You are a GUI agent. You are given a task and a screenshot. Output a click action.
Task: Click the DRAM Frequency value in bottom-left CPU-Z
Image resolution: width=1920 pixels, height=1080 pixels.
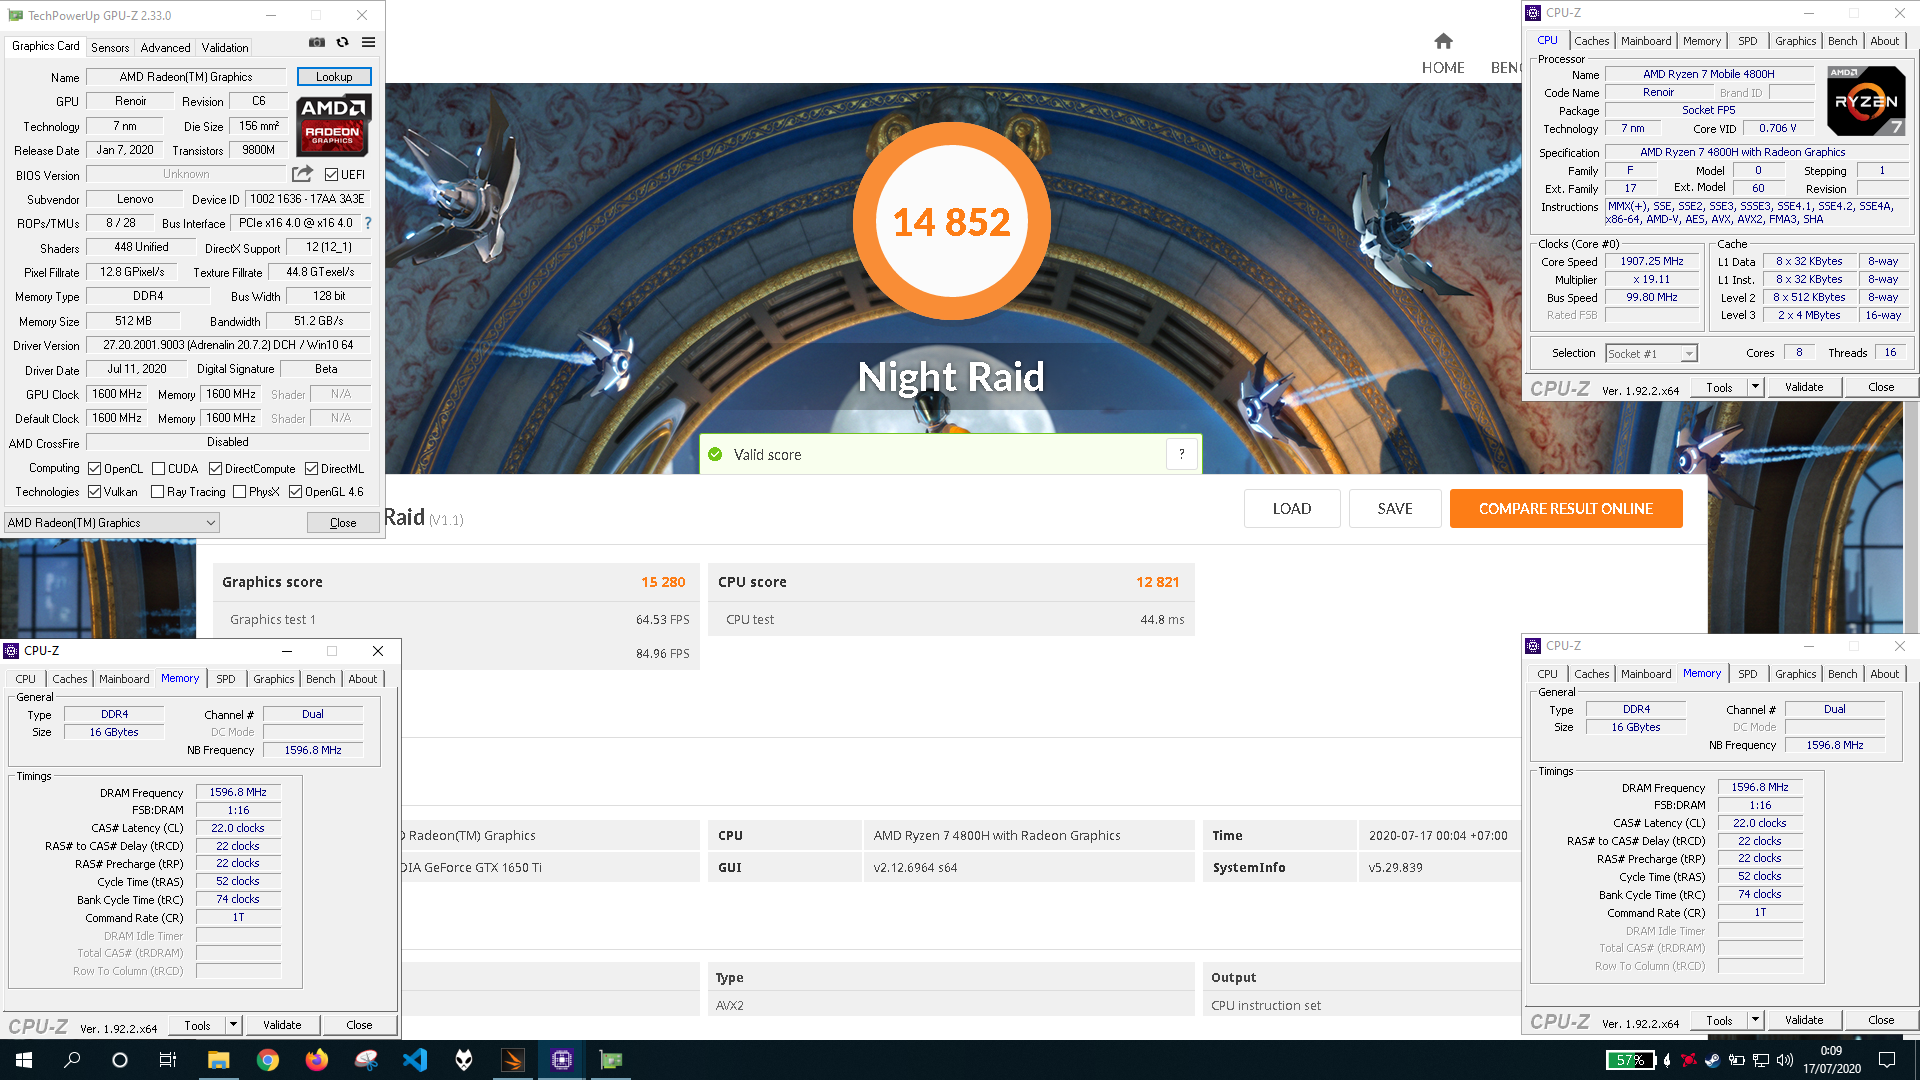tap(238, 792)
